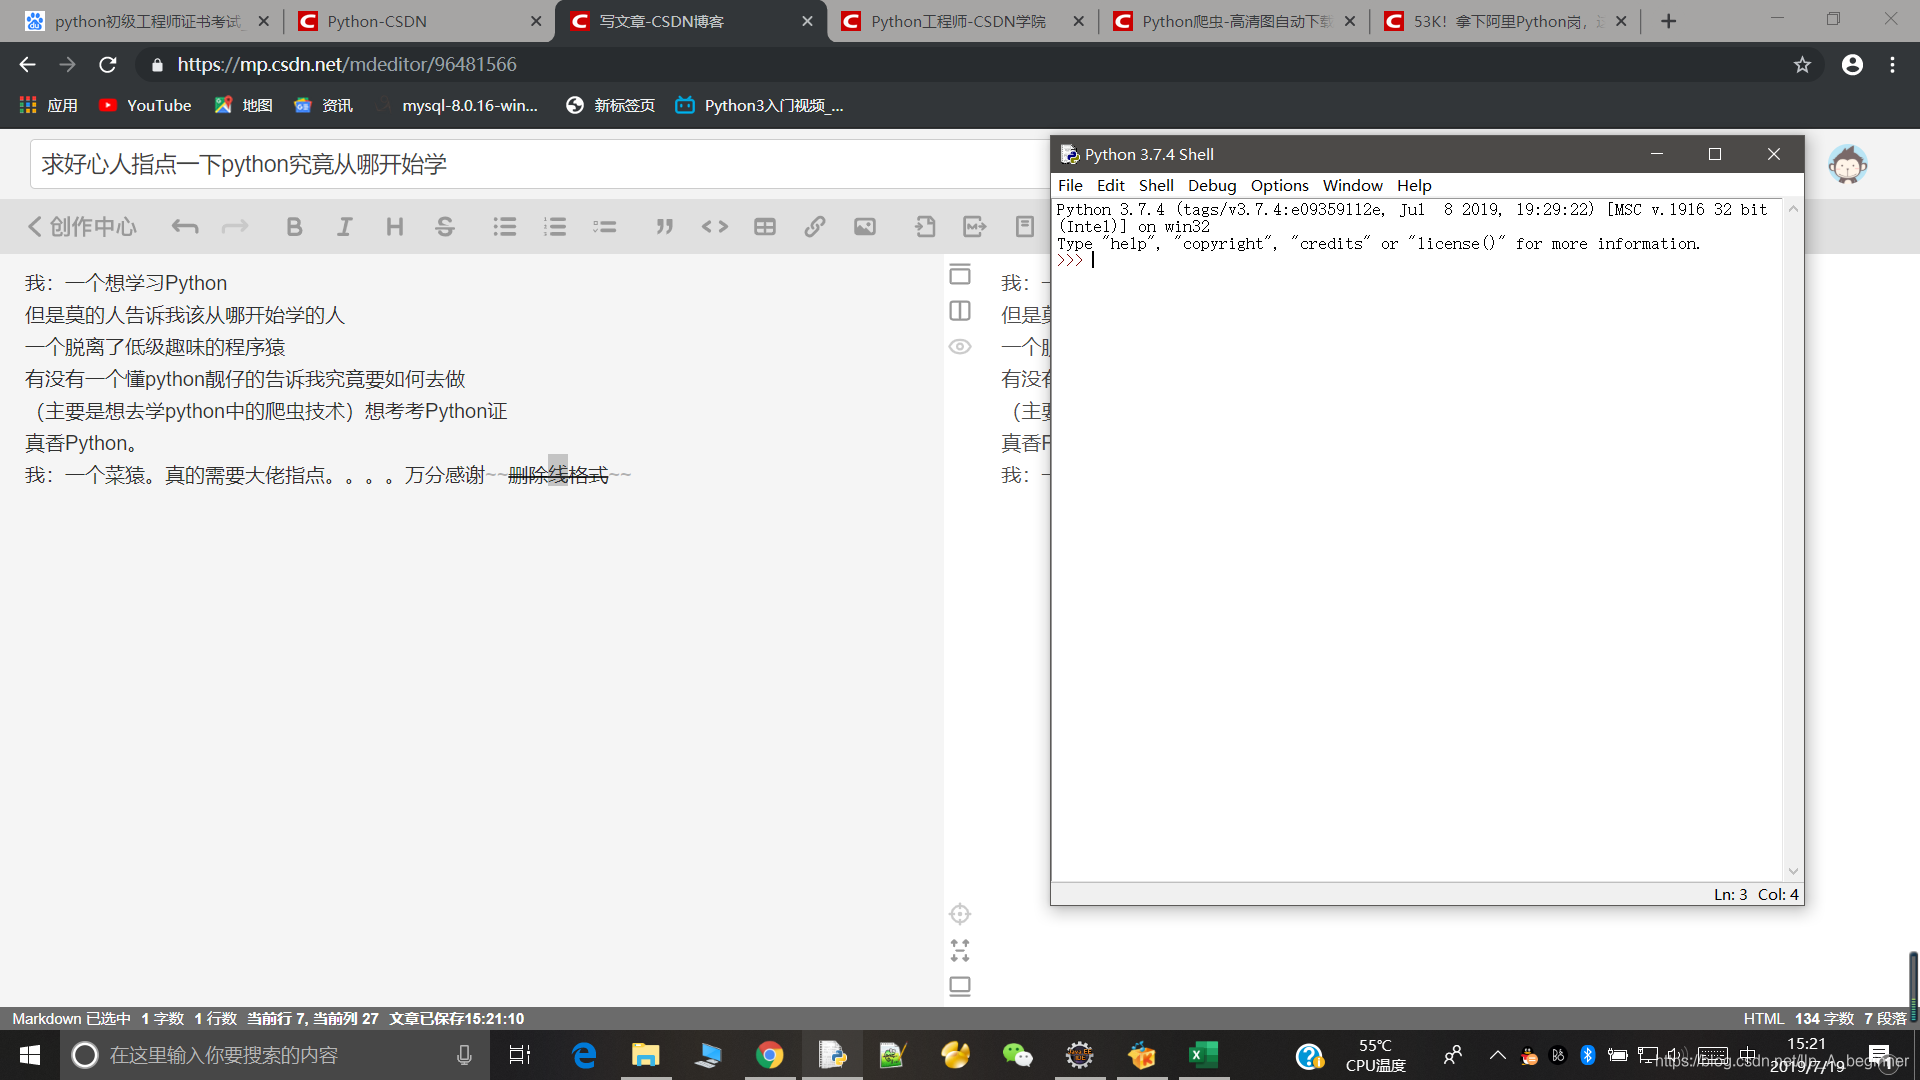Click the Undo button in editor toolbar
Screen dimensions: 1920x1080
185,225
